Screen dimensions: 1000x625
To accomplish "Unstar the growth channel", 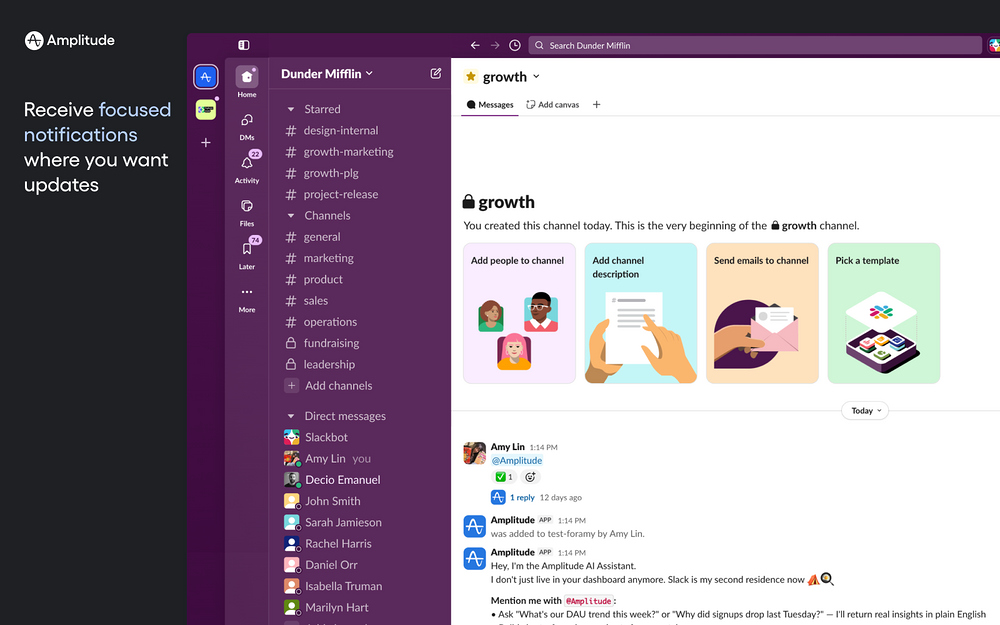I will [471, 77].
